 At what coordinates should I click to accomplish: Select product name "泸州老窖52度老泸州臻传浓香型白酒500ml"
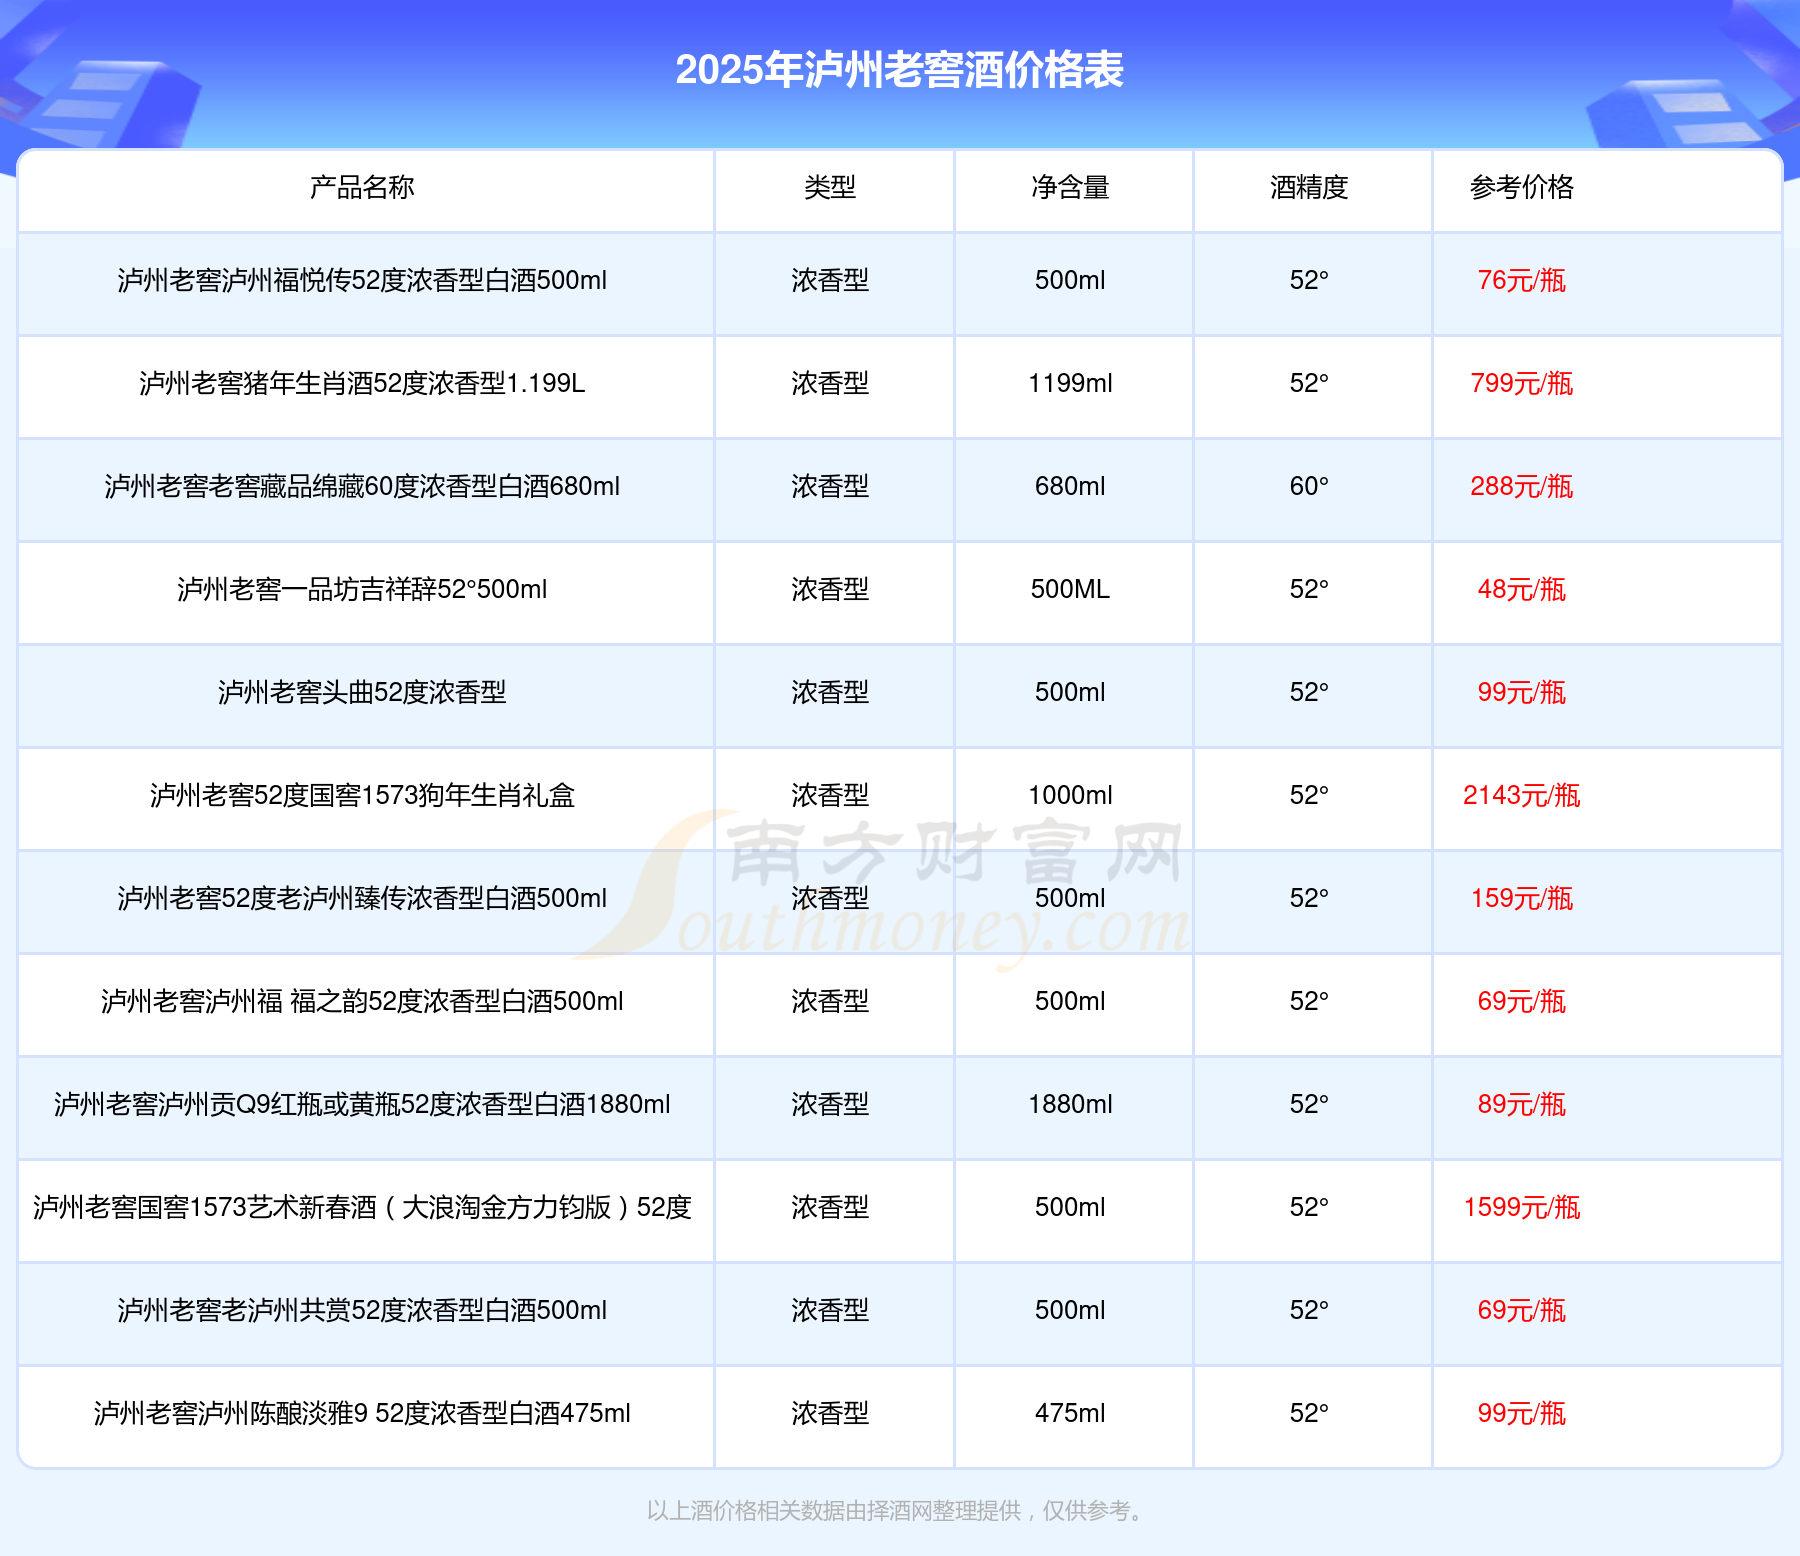(362, 898)
